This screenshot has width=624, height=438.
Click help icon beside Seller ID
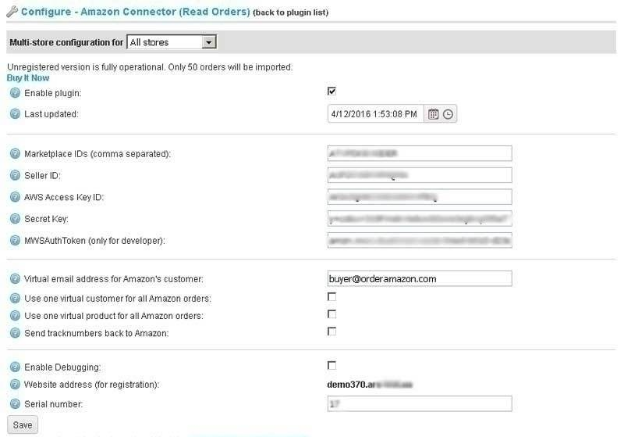click(x=14, y=175)
